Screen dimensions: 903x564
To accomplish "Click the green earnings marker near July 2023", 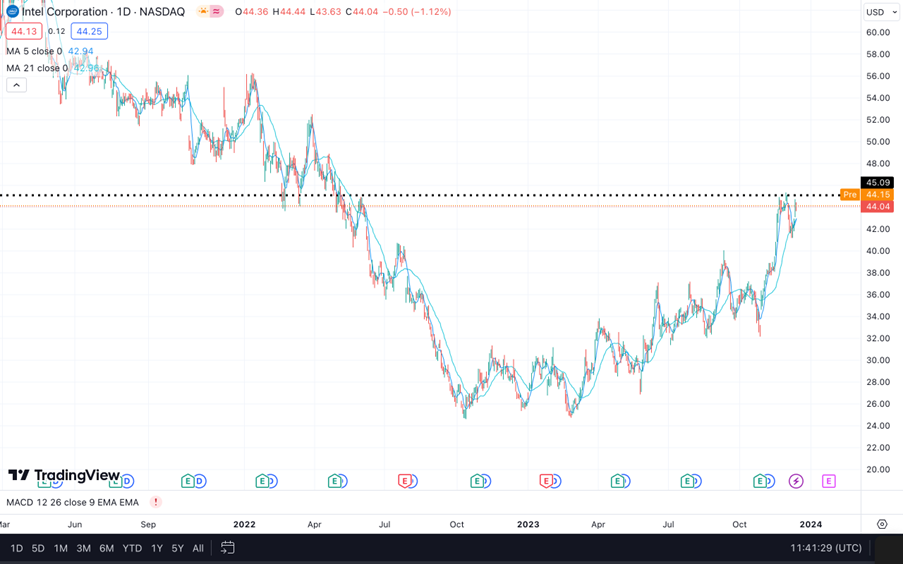I will click(687, 481).
